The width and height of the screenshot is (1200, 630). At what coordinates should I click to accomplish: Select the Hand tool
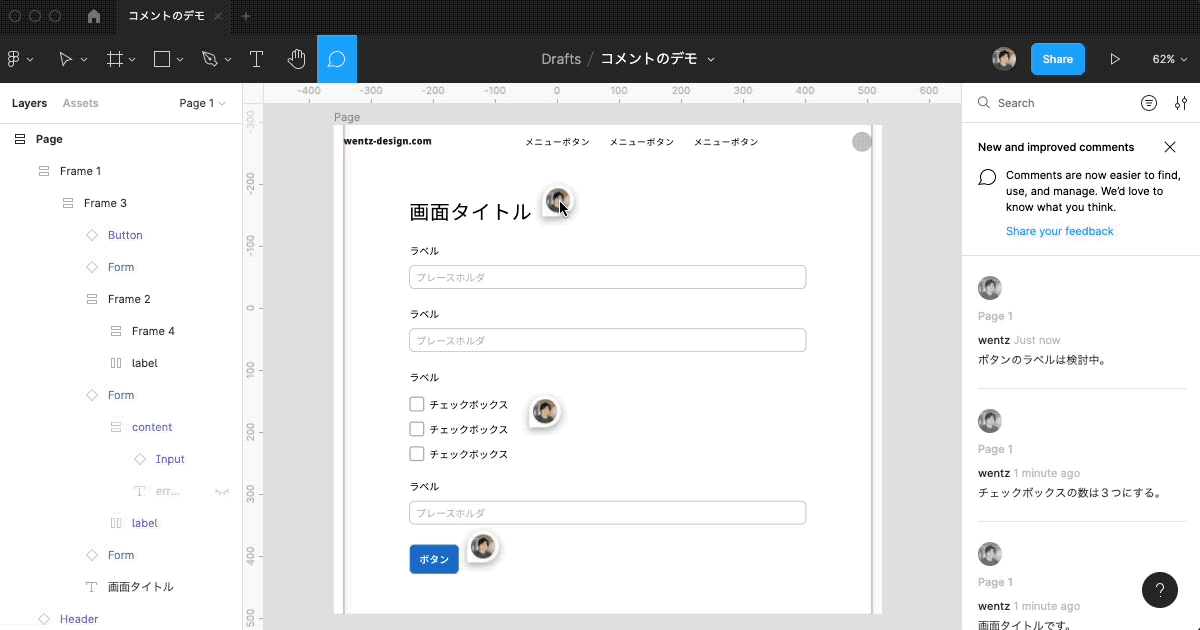pos(296,59)
